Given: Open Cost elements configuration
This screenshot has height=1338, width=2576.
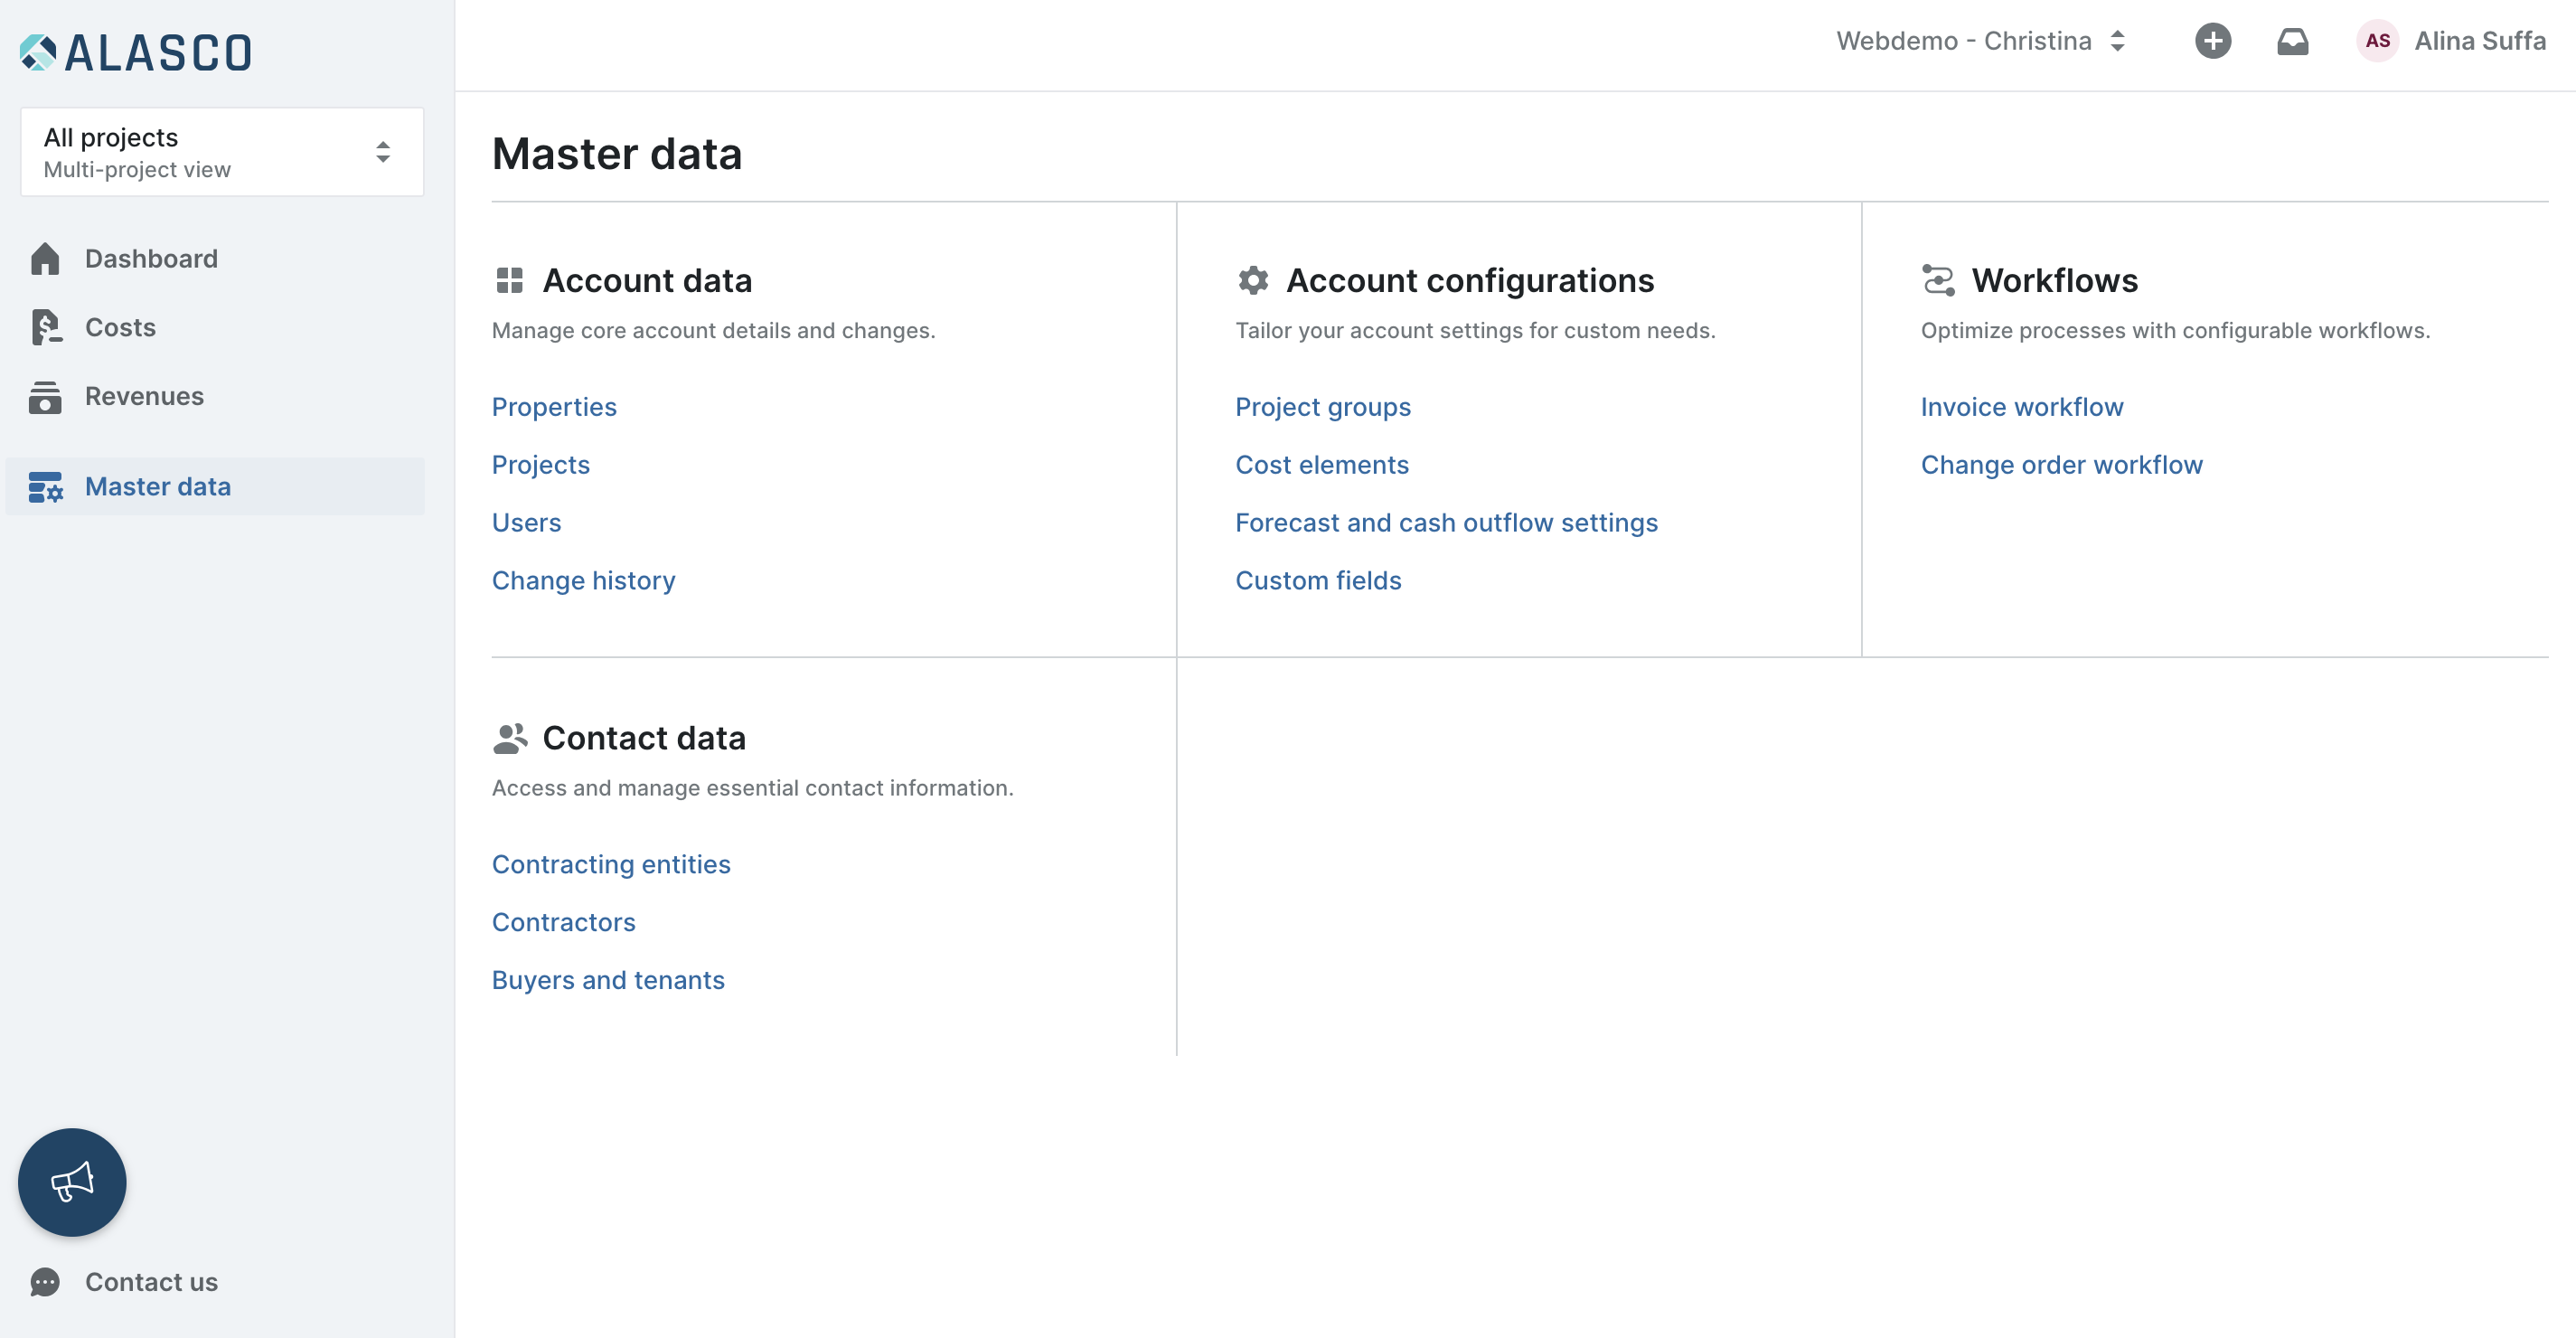Looking at the screenshot, I should coord(1322,465).
